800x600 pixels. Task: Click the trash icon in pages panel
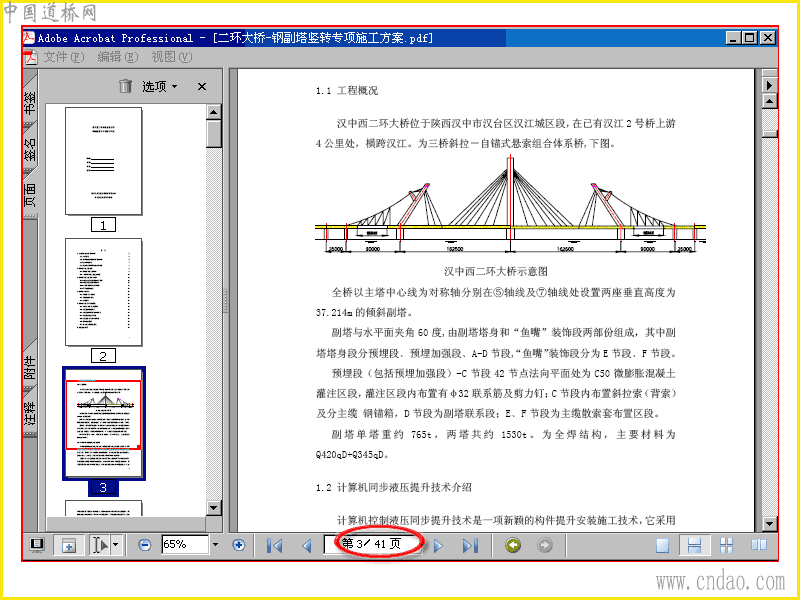[126, 86]
